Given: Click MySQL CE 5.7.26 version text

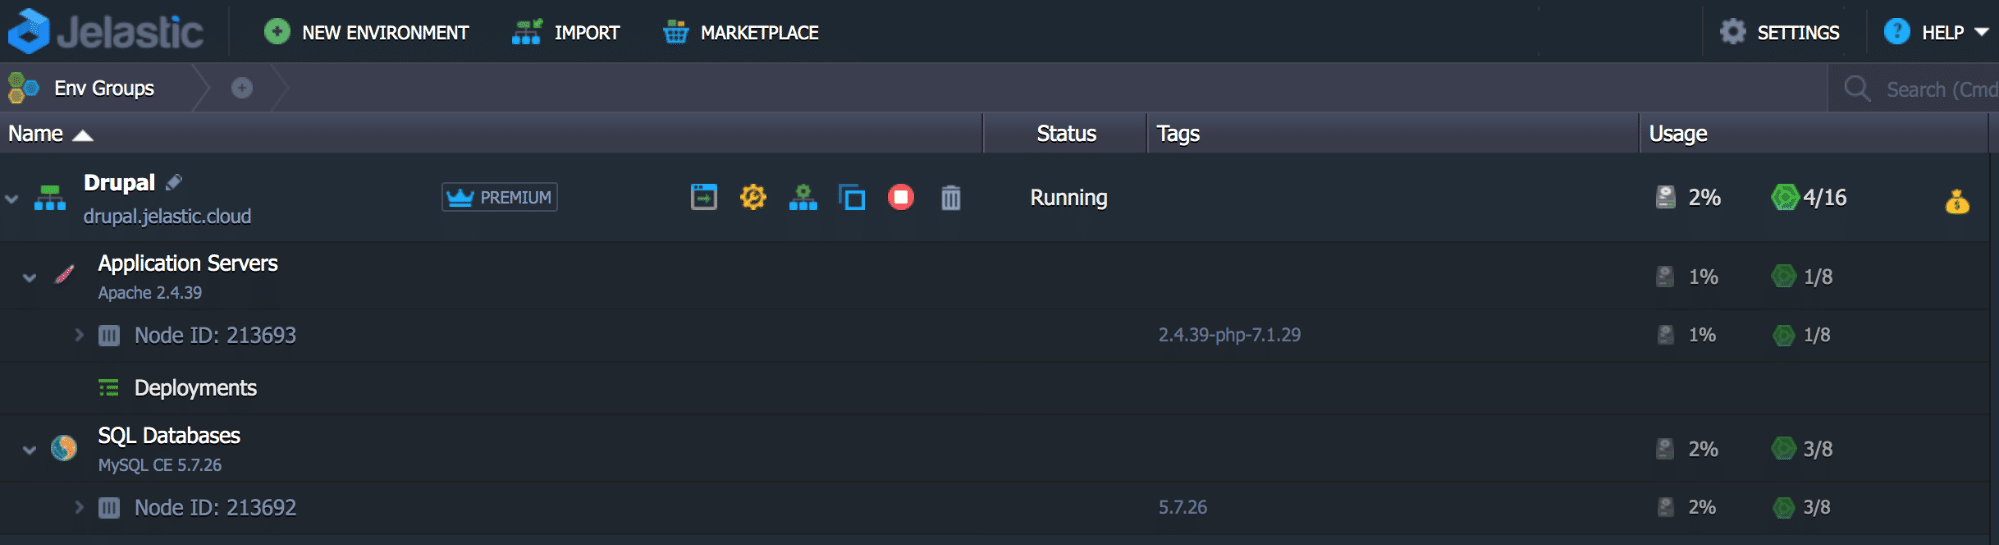Looking at the screenshot, I should (x=160, y=465).
